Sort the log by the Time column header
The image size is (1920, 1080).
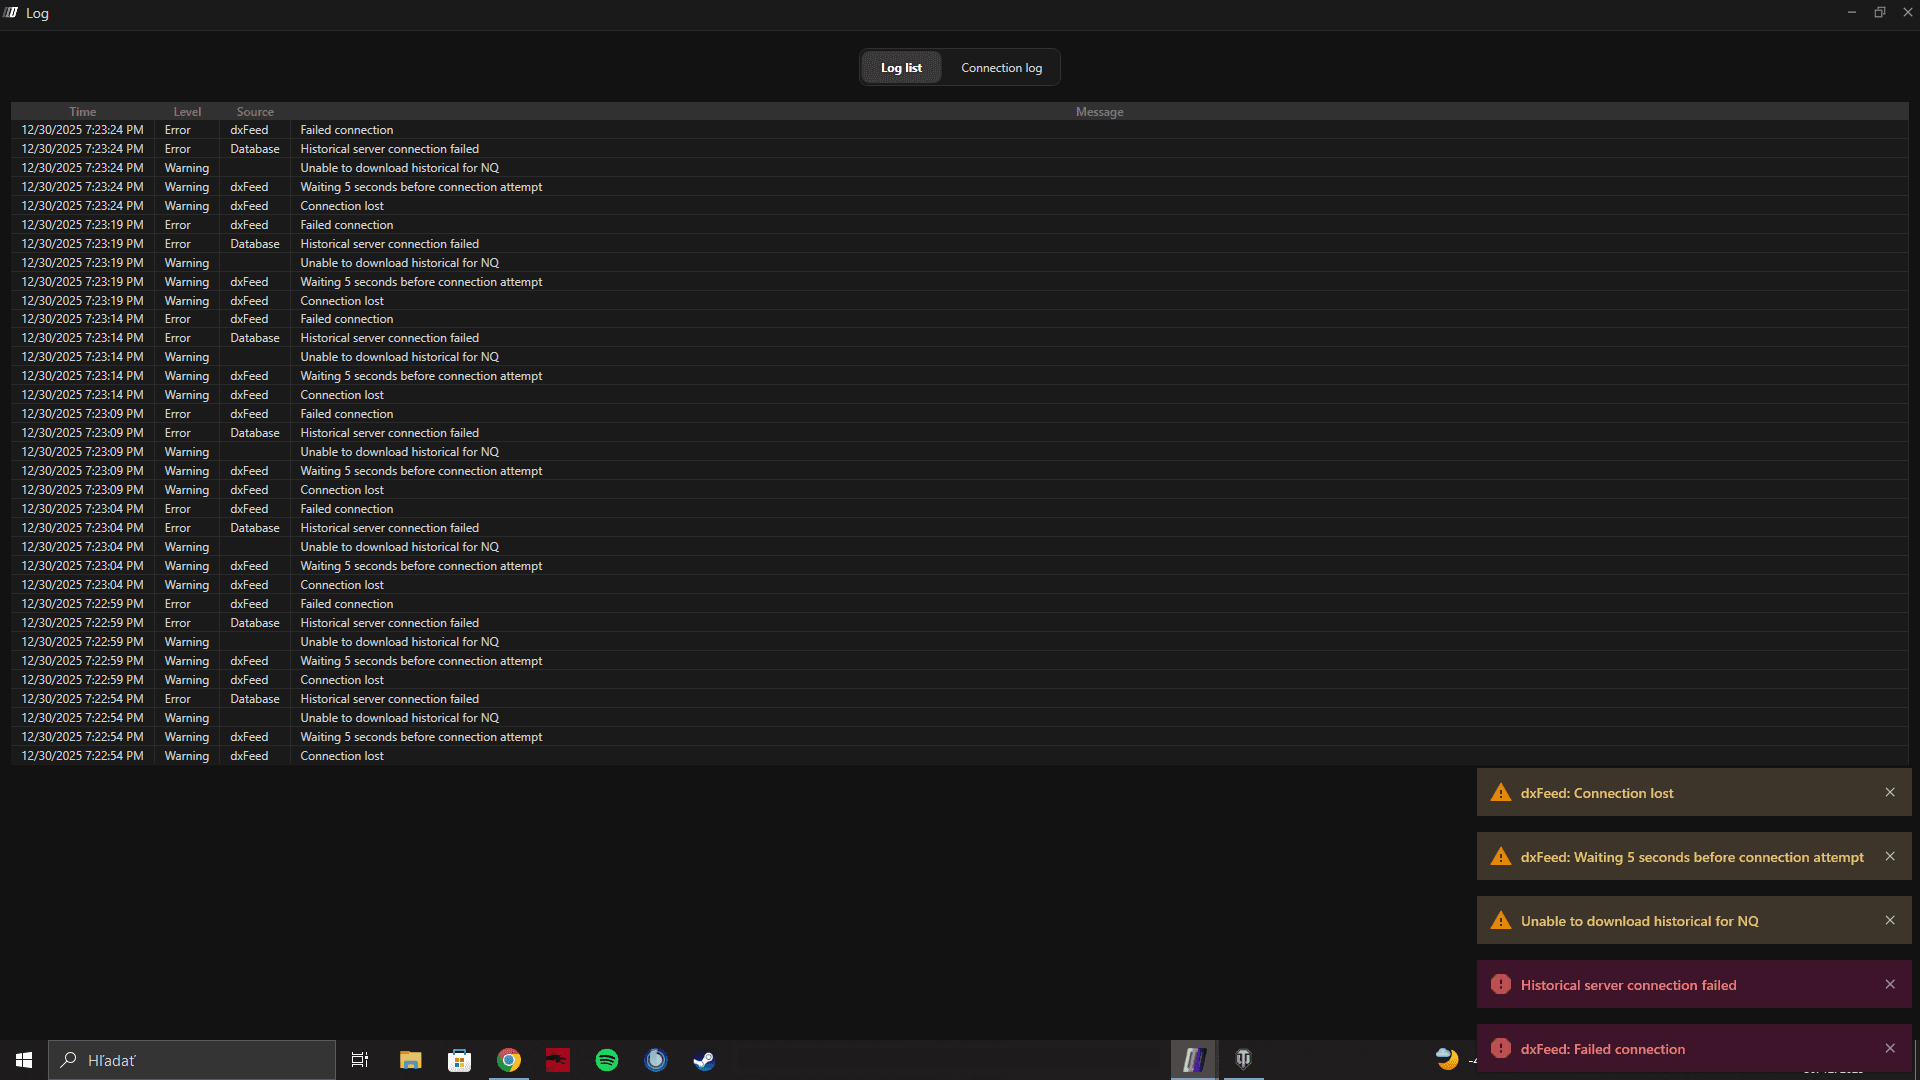tap(83, 112)
